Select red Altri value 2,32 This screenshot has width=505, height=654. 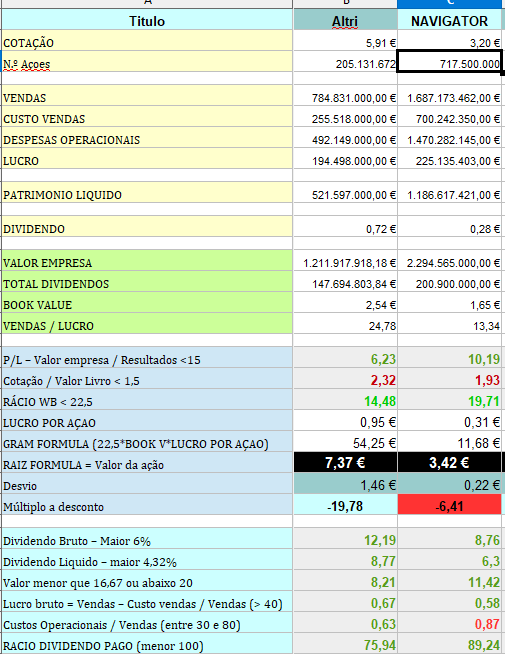point(345,380)
